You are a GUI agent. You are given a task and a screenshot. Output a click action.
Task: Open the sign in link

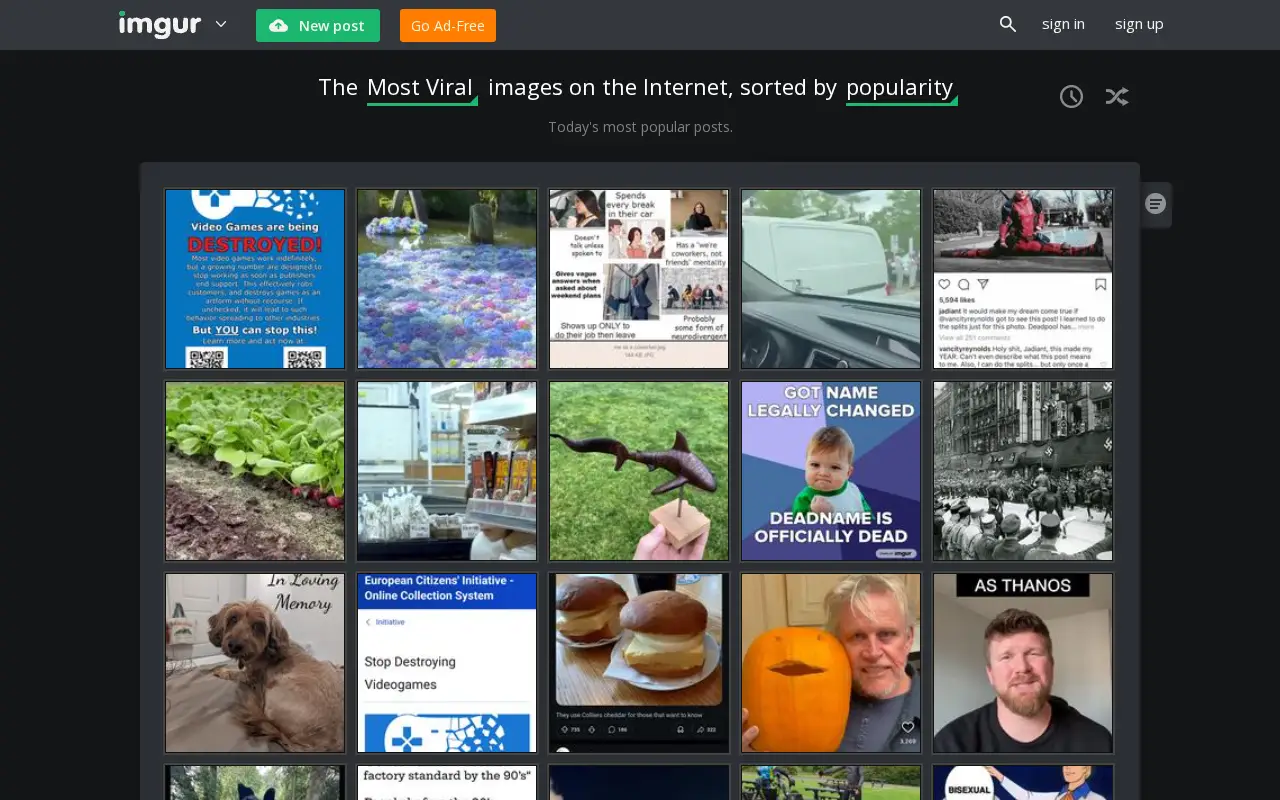1063,24
